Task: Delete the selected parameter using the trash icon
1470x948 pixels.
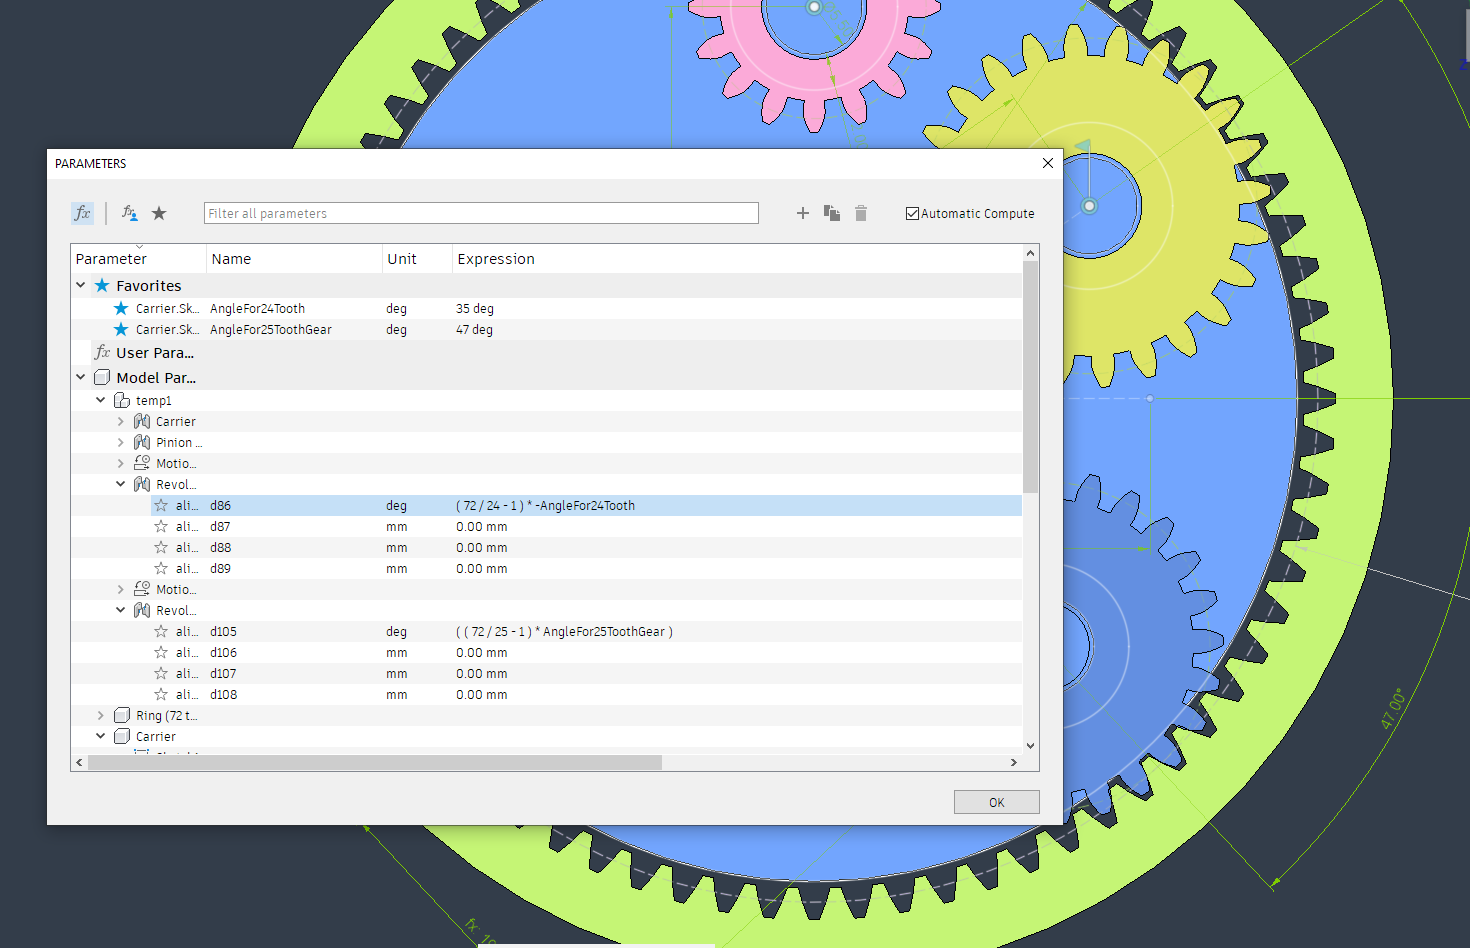Action: 861,213
